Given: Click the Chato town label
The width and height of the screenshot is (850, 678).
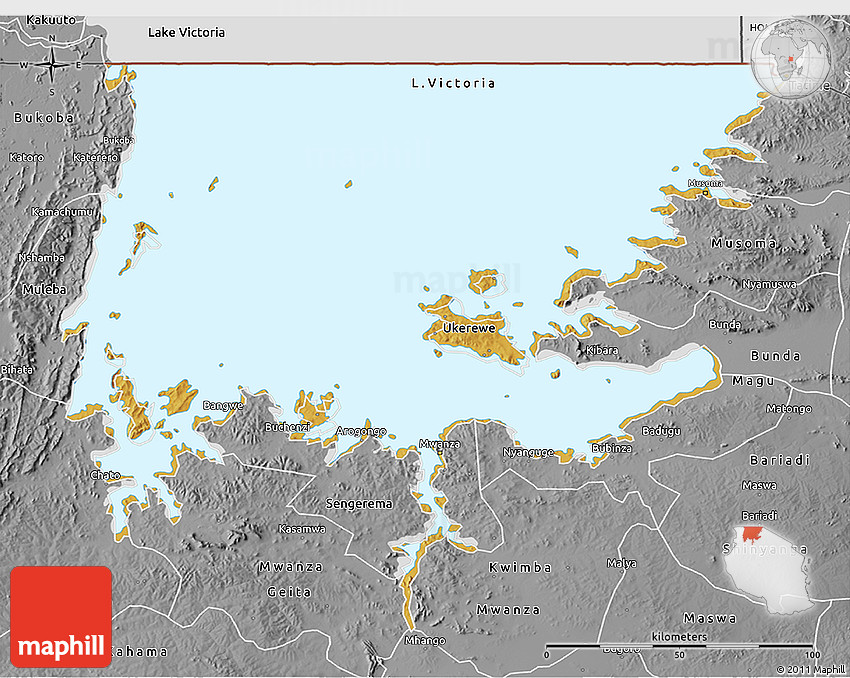Looking at the screenshot, I should (x=105, y=475).
